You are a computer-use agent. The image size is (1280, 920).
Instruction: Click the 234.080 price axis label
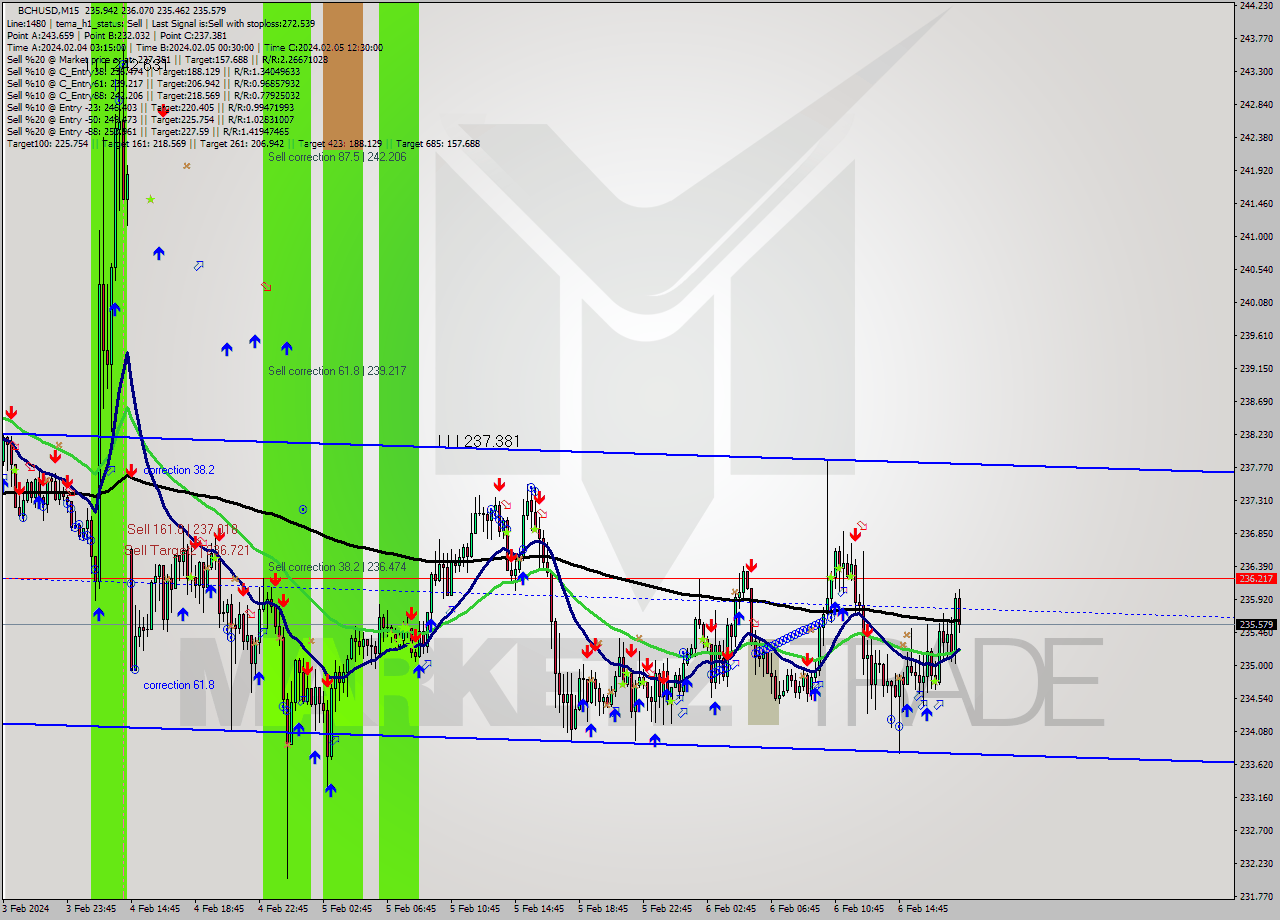[x=1255, y=731]
